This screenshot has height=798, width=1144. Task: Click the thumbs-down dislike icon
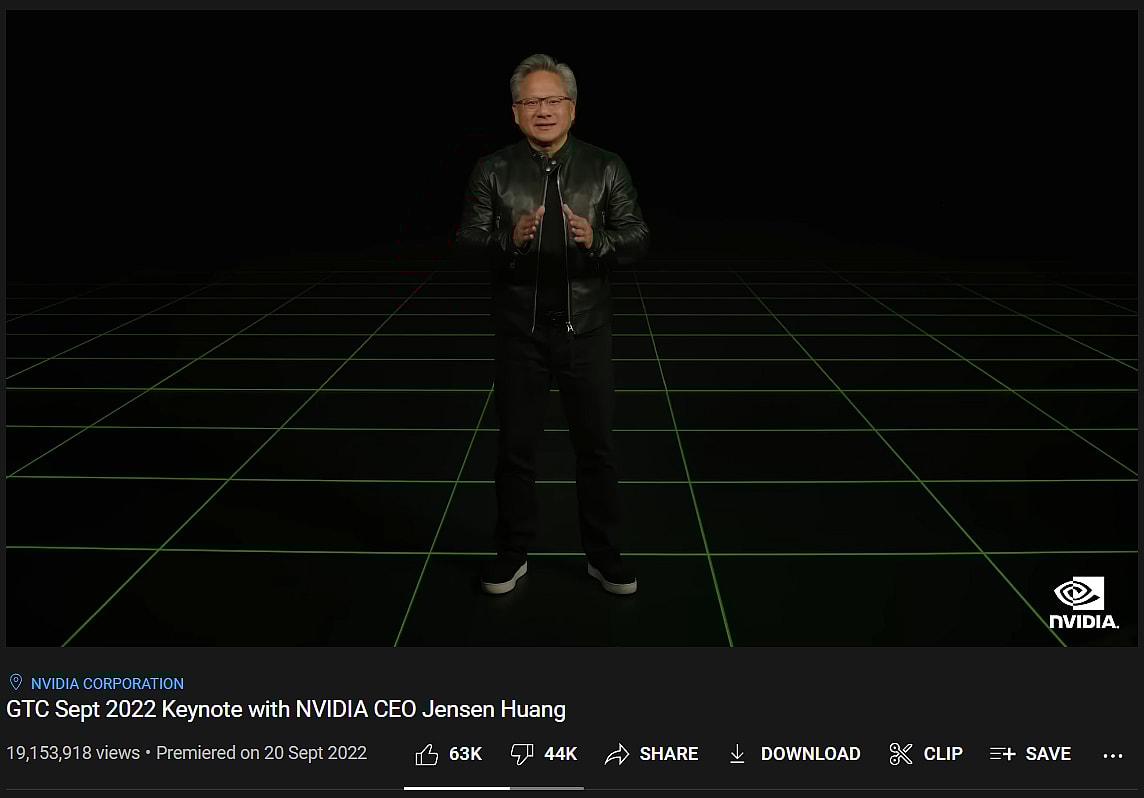pyautogui.click(x=522, y=754)
